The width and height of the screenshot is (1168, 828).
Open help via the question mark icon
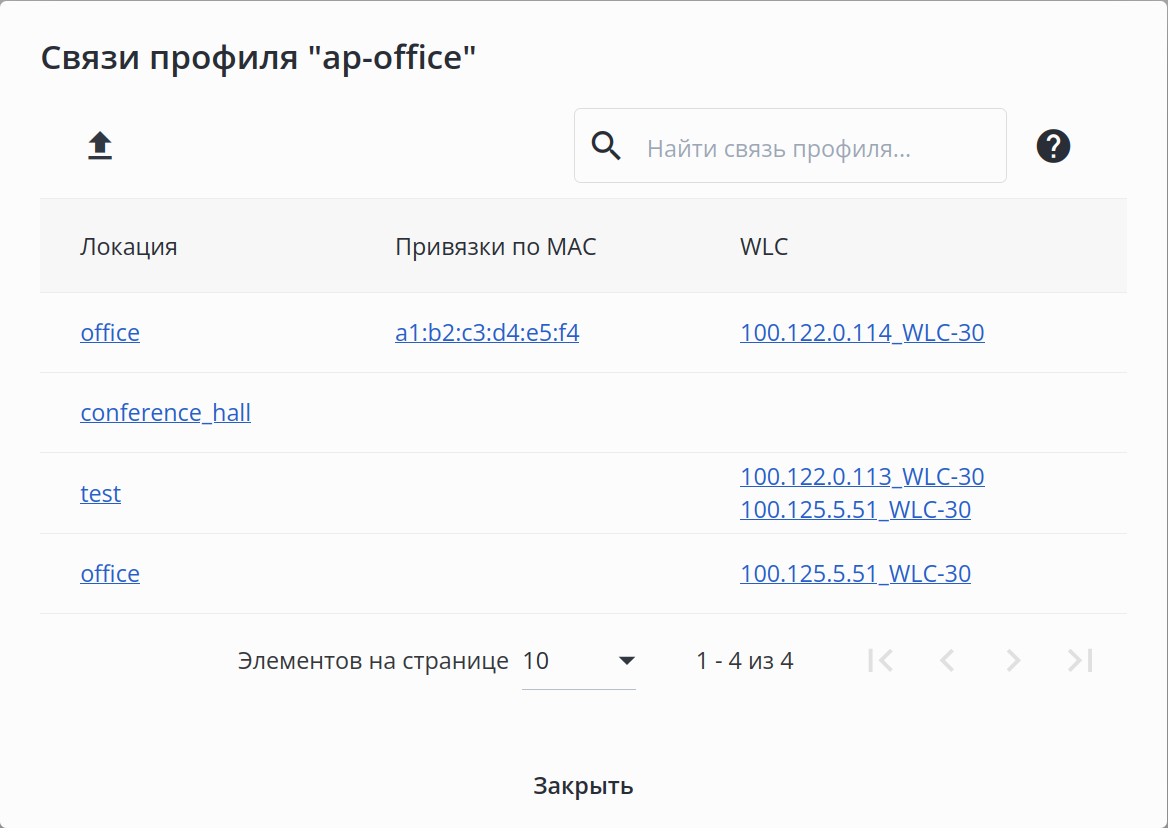pyautogui.click(x=1053, y=147)
